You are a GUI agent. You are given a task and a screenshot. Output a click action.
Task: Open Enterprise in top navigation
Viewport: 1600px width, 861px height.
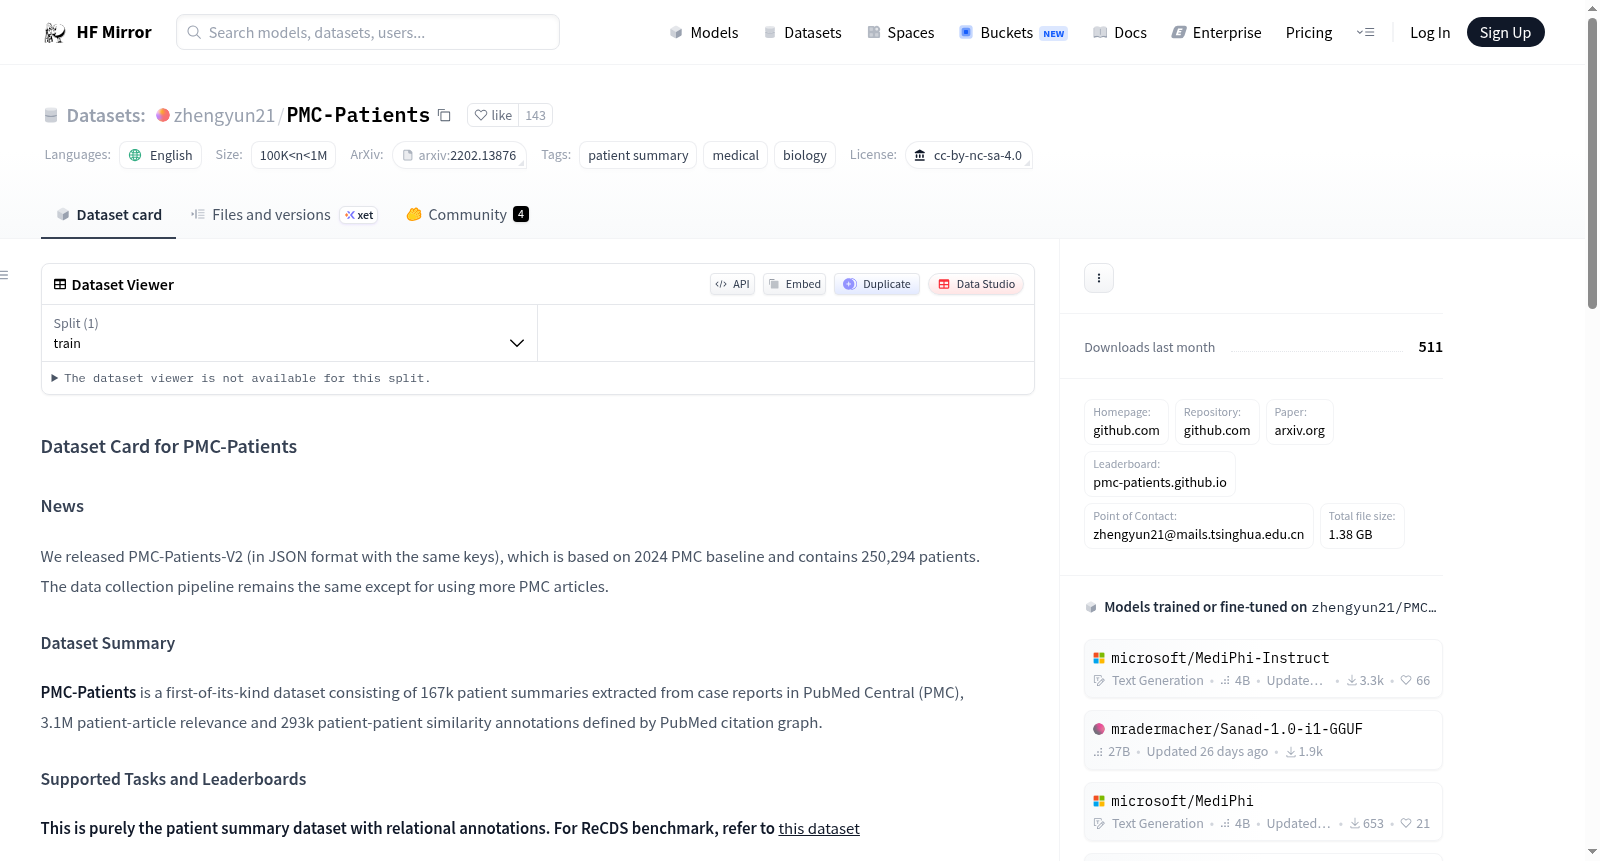[x=1216, y=33]
